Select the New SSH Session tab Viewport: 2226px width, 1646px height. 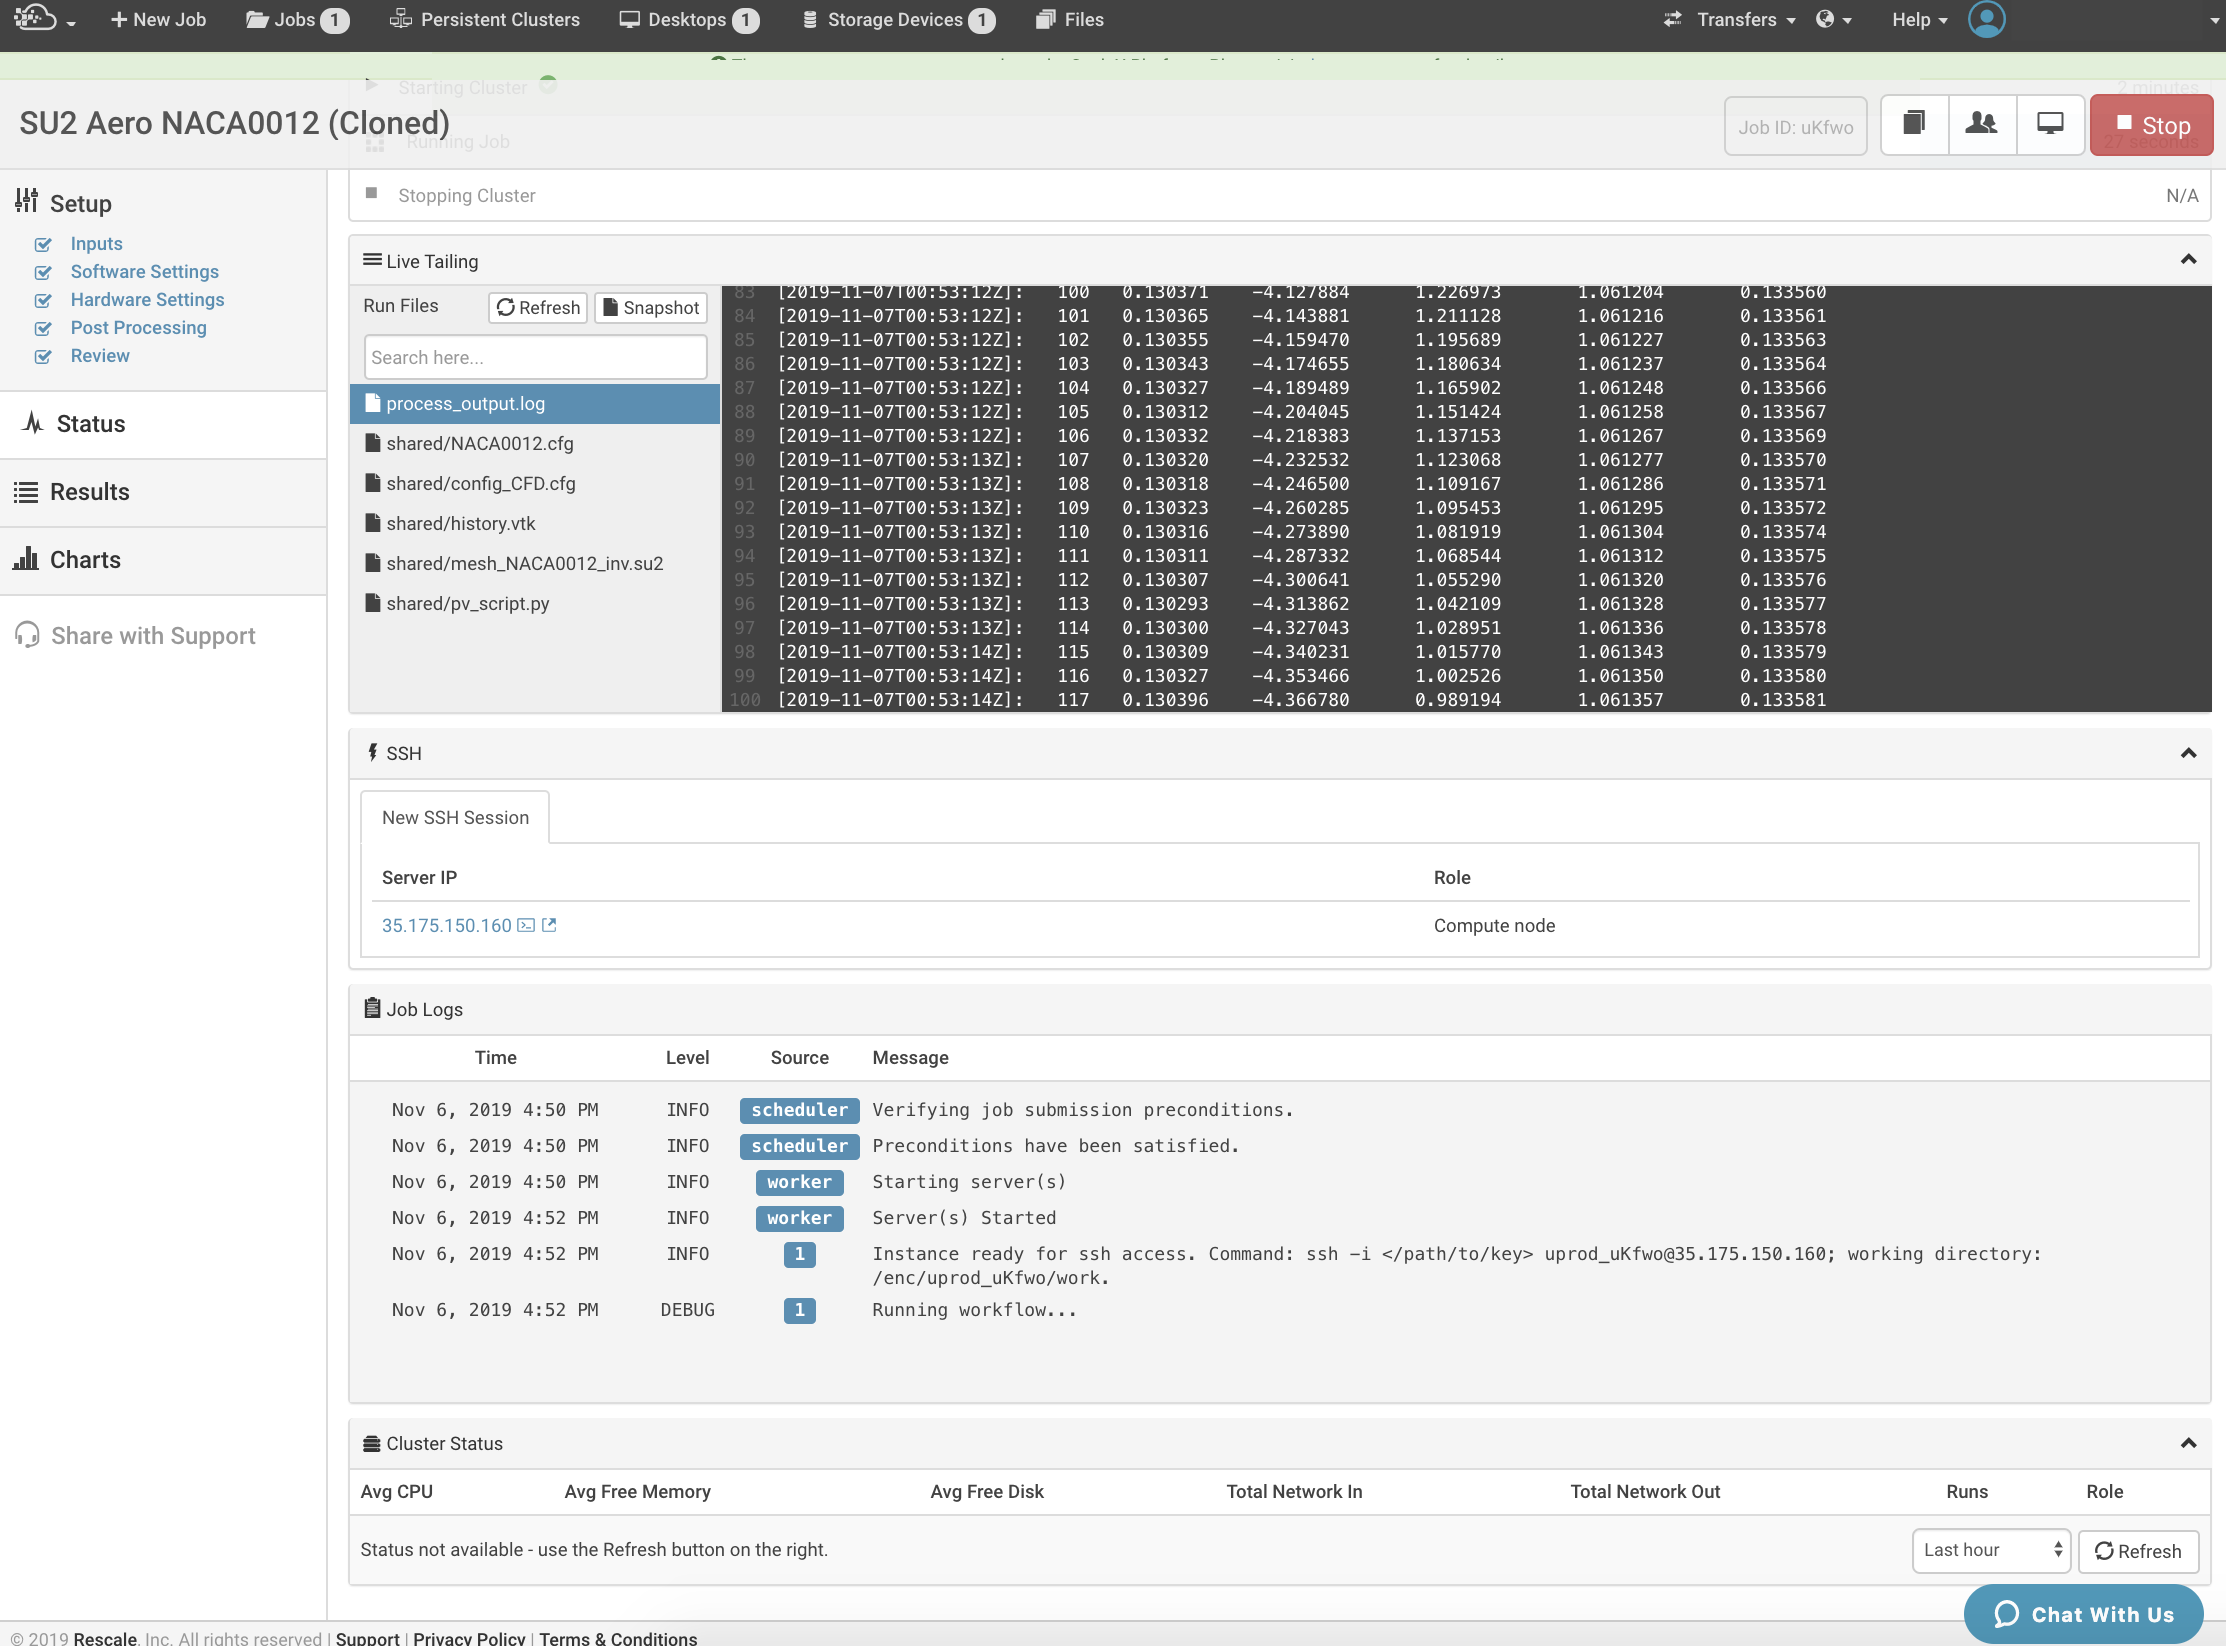[x=455, y=818]
